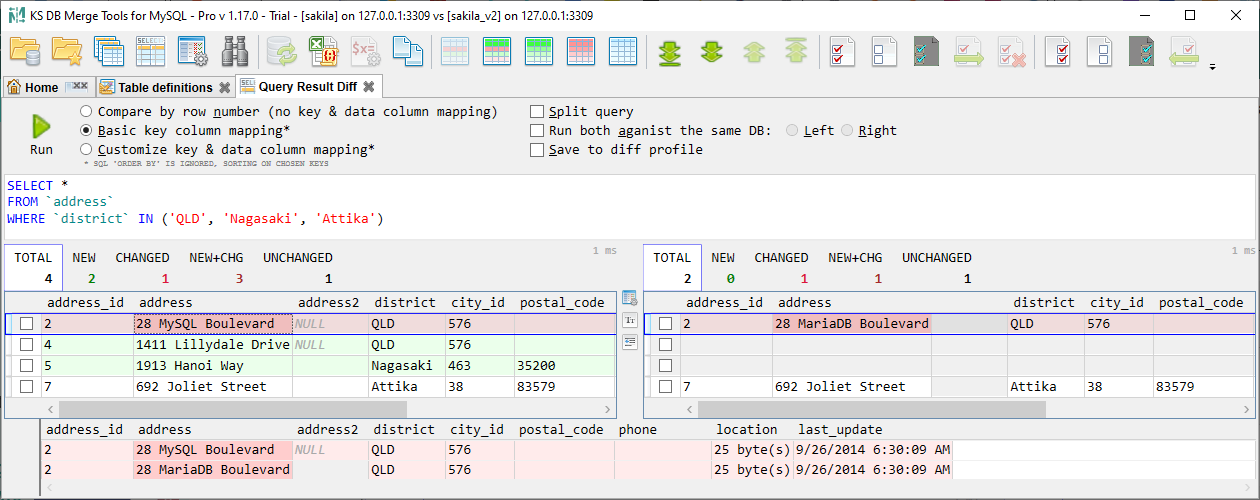Click postal code '35200' cell
This screenshot has width=1260, height=500.
[565, 366]
